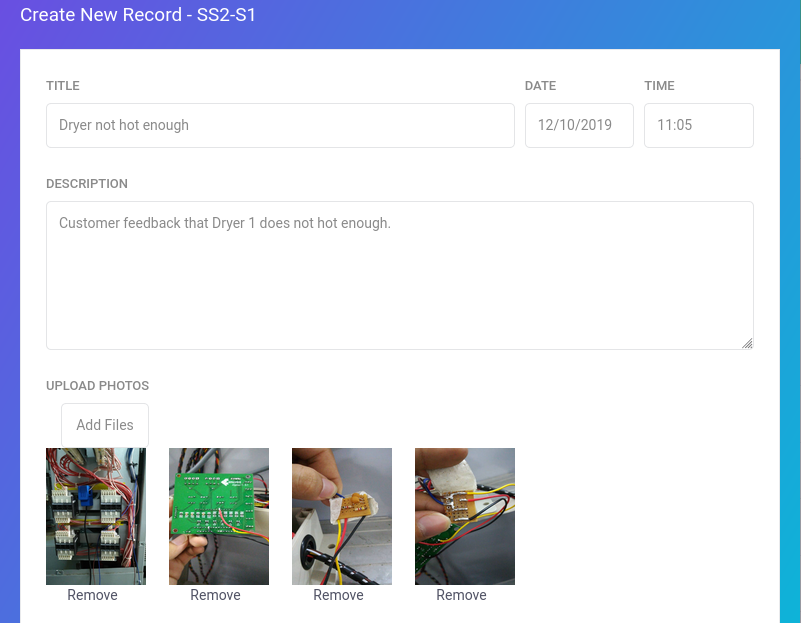Remove the green circuit board photo
Screen dimensions: 801x623
coord(216,595)
